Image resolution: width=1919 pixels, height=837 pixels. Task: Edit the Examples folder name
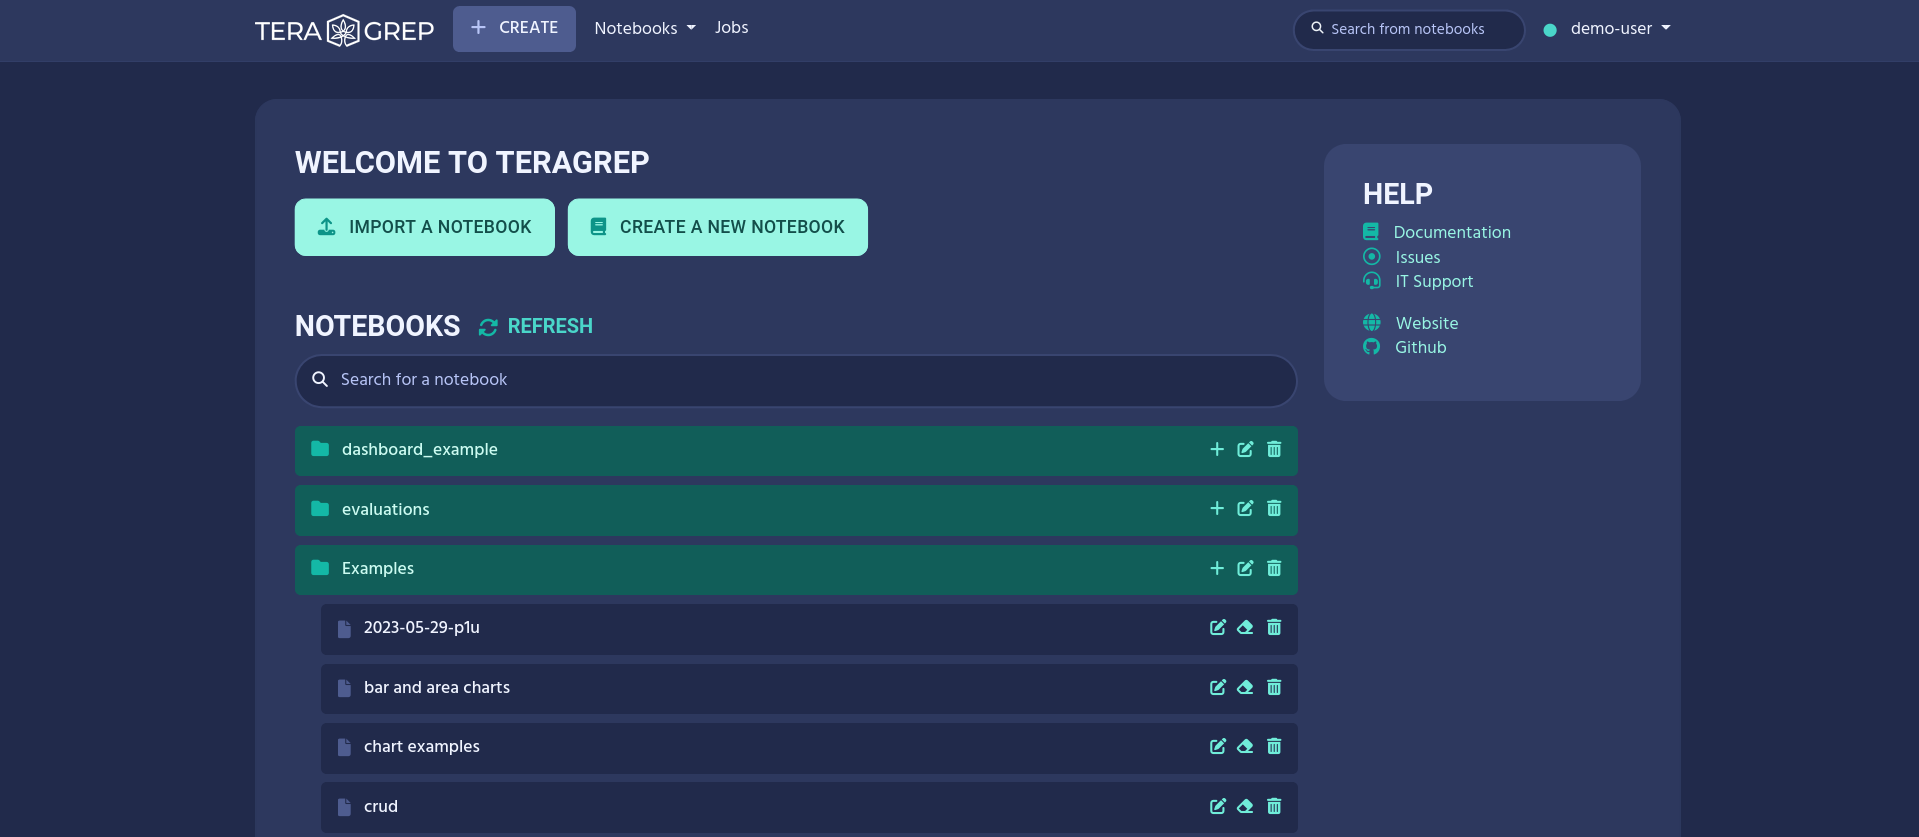point(1245,568)
